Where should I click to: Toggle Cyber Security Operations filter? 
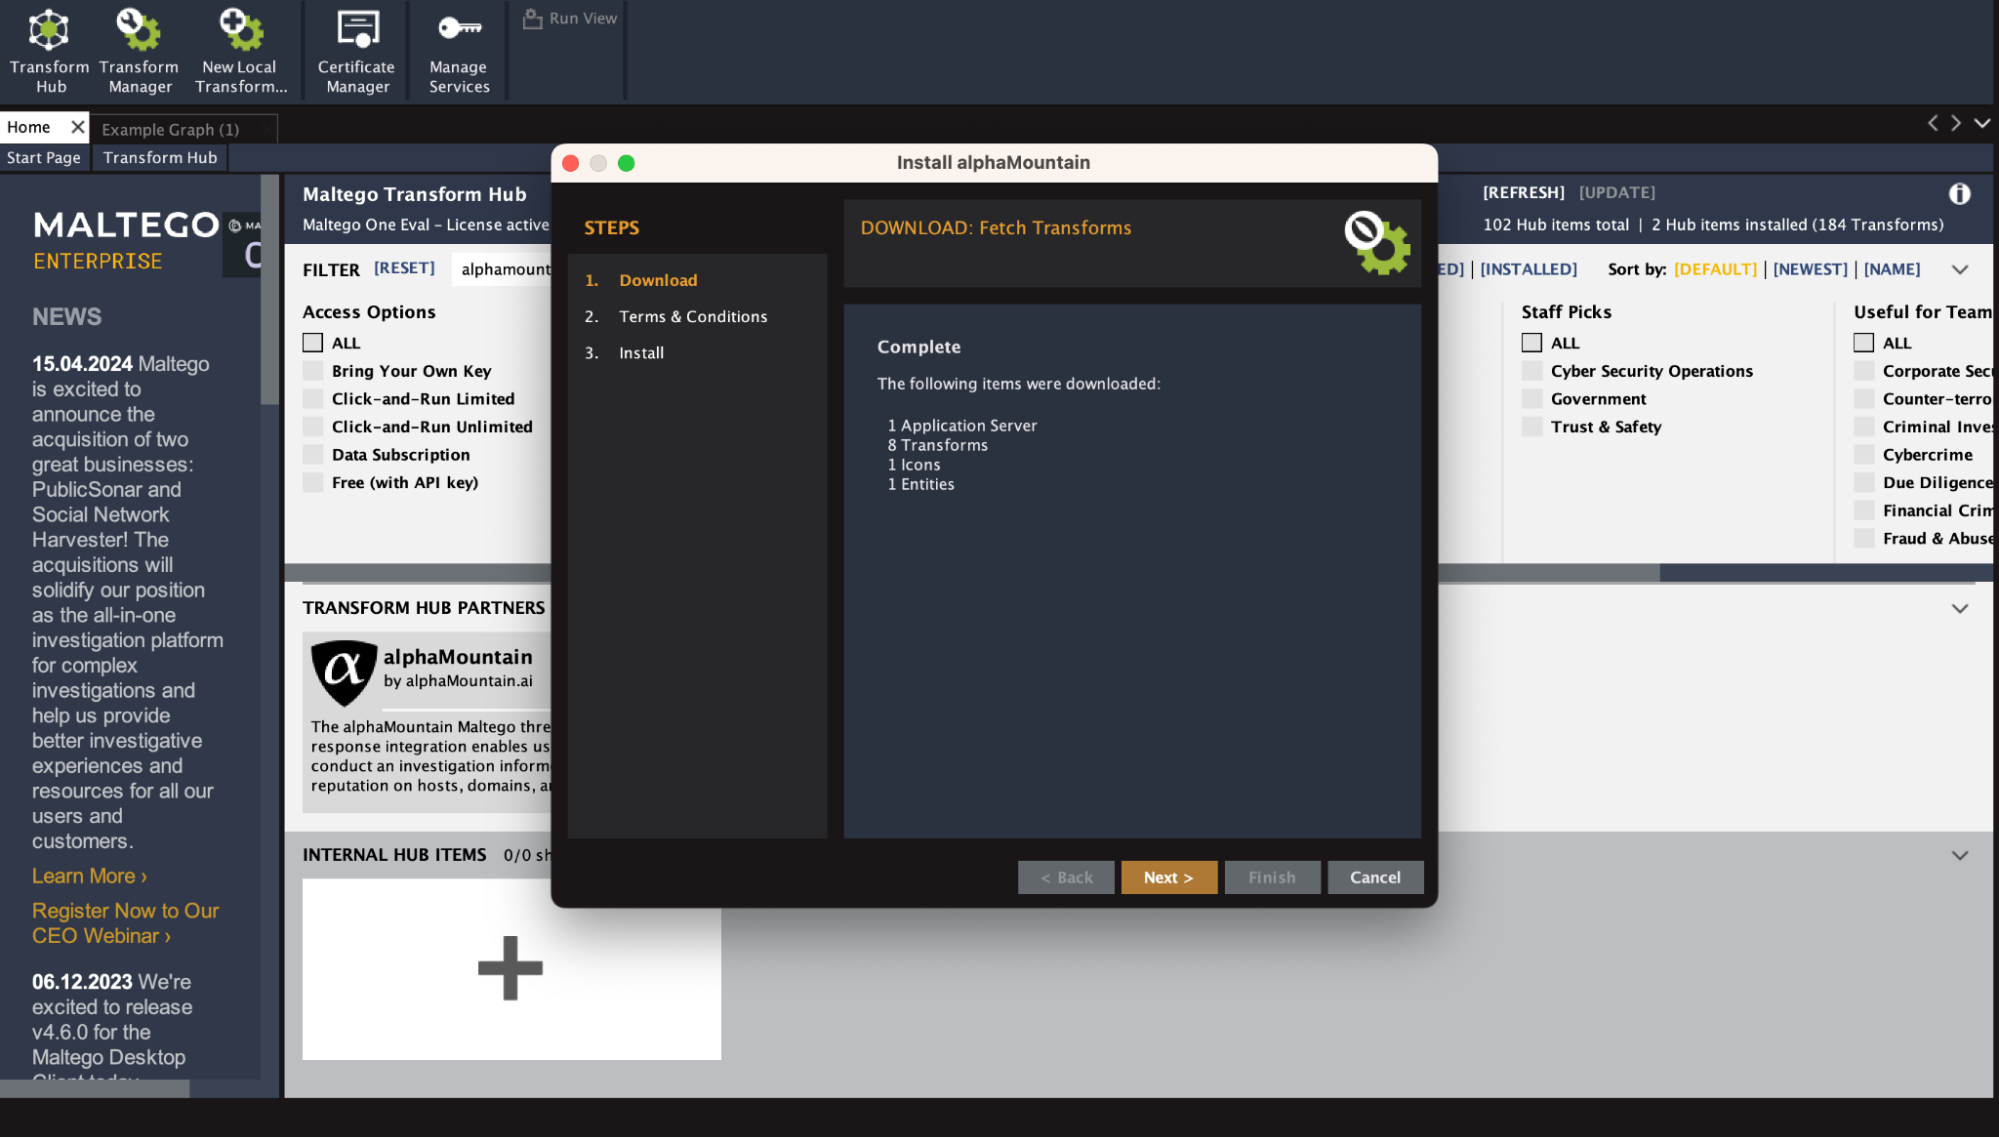1531,371
